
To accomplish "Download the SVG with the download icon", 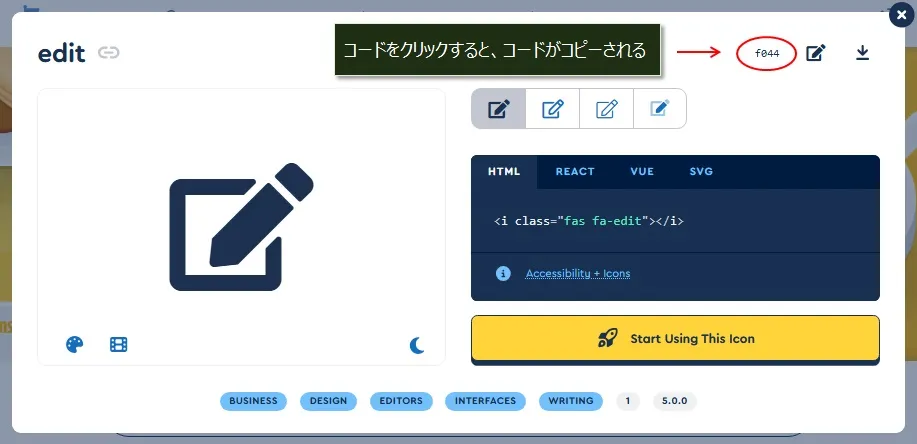I will 863,53.
